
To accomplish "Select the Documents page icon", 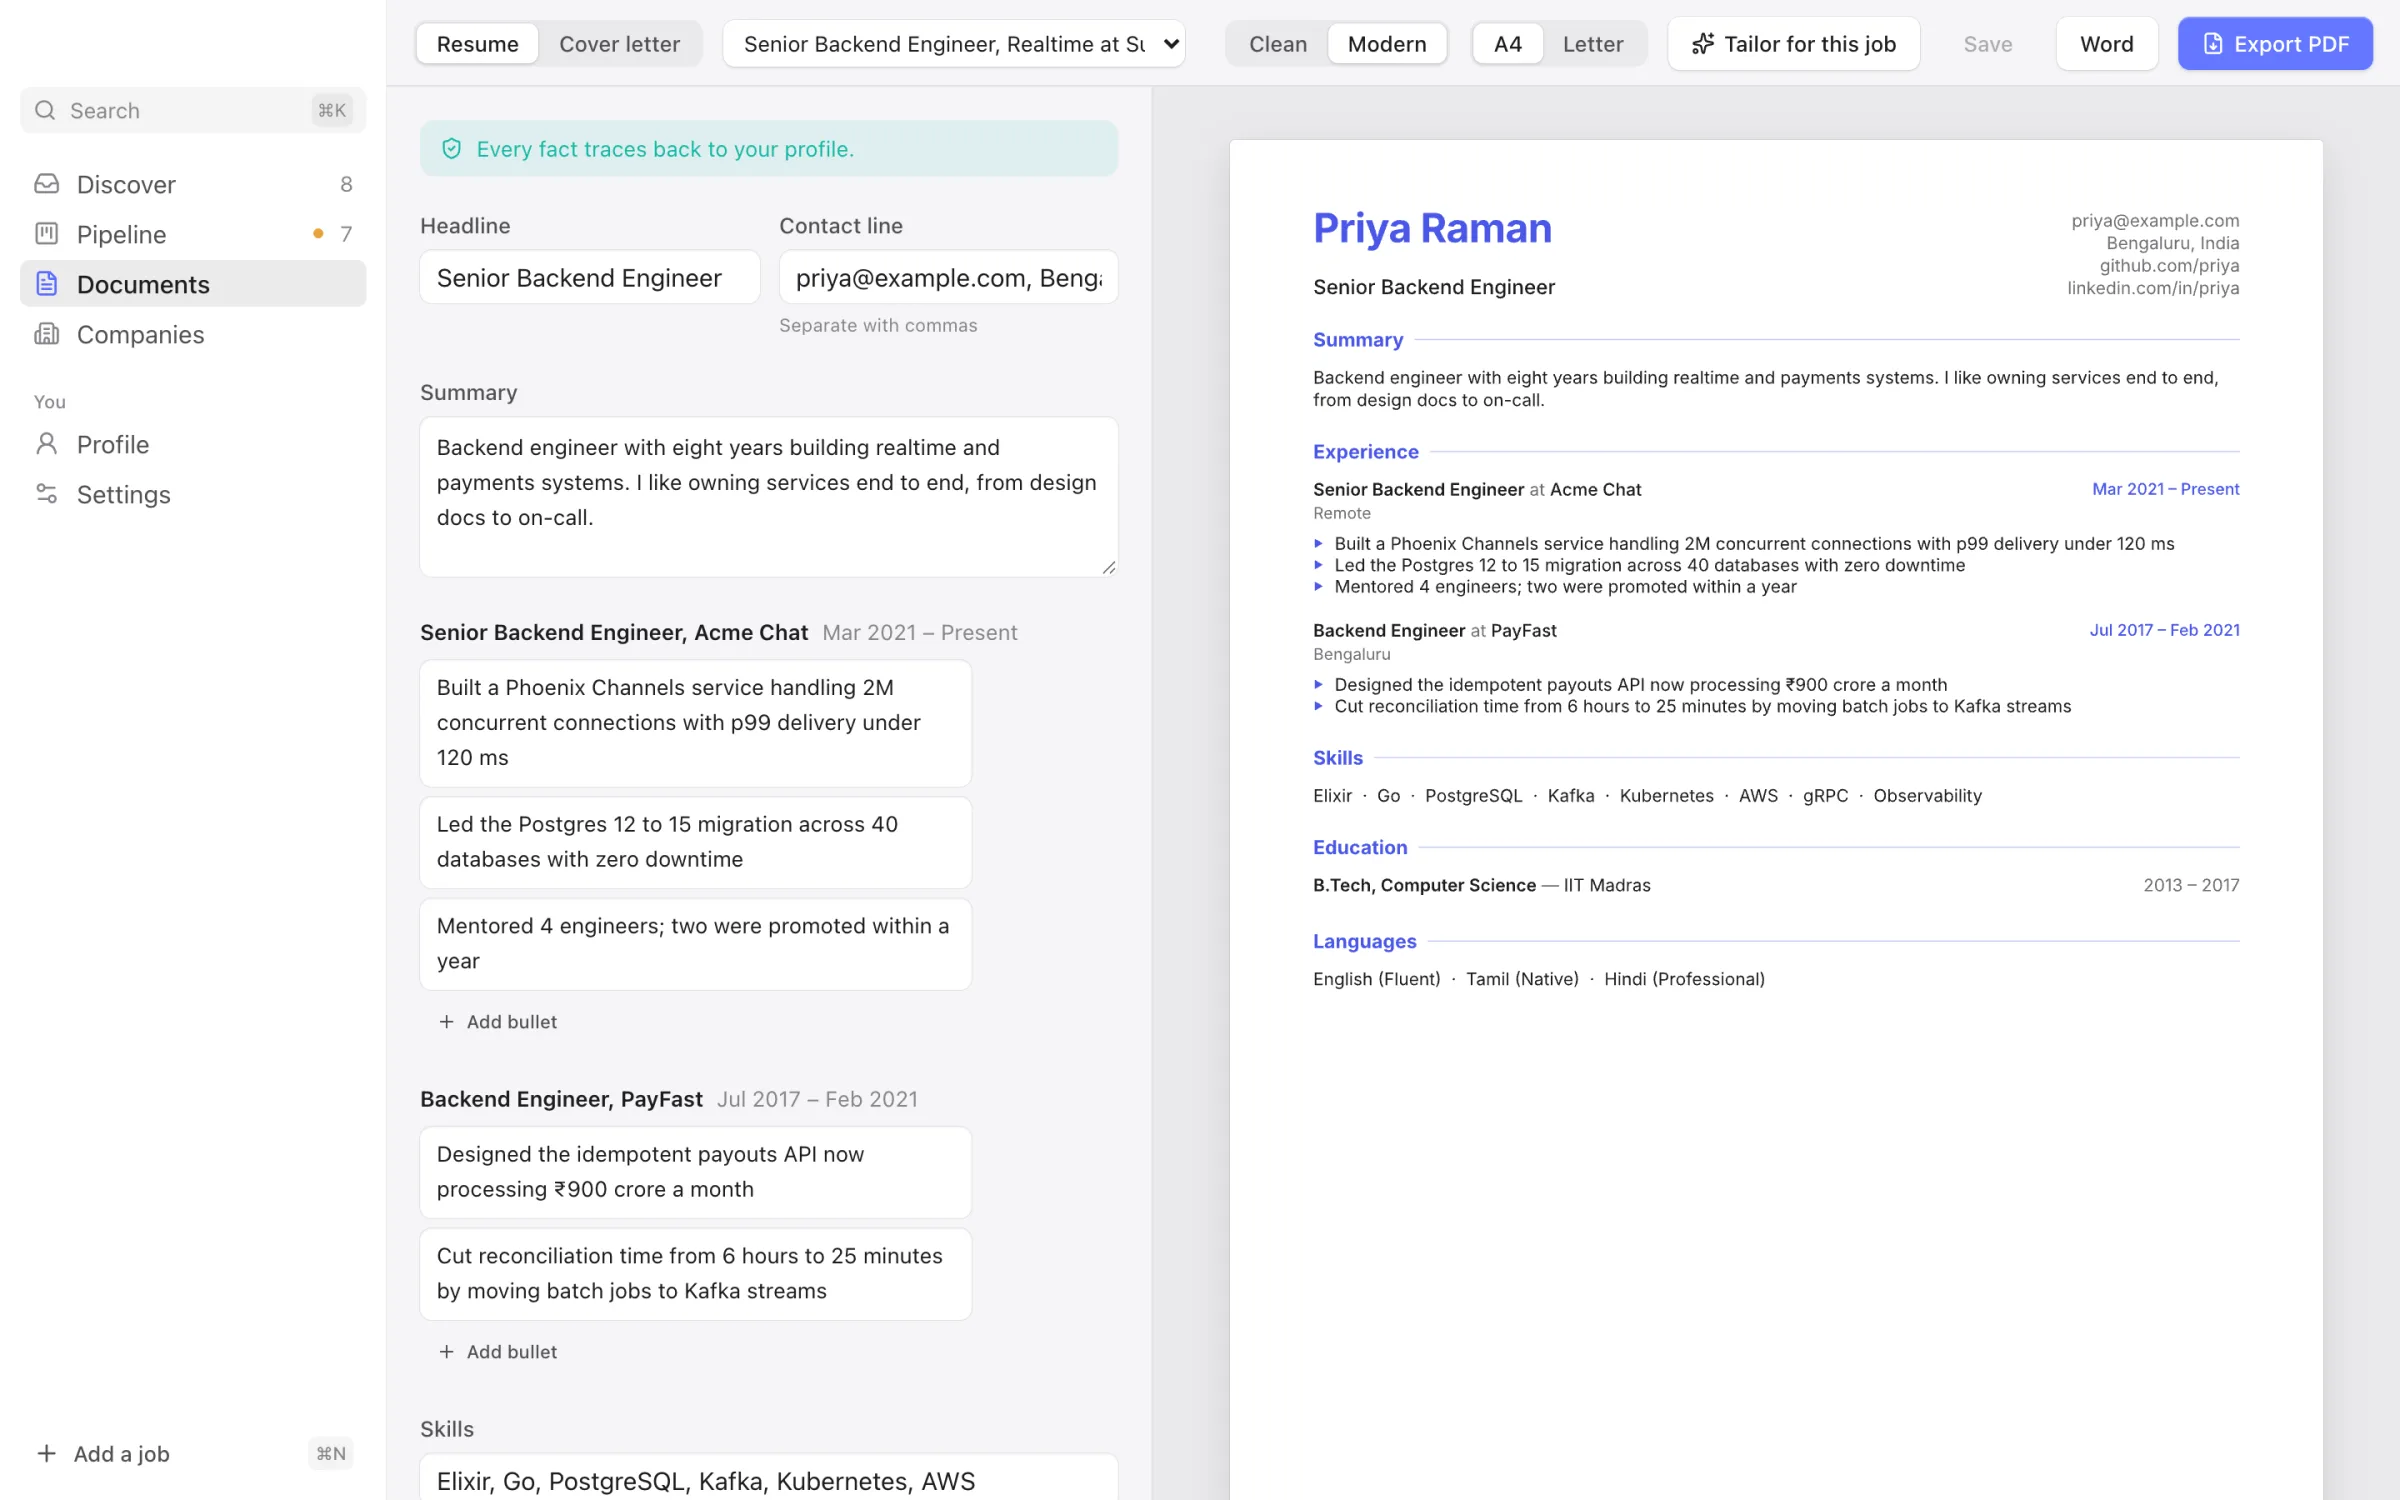I will click(46, 284).
